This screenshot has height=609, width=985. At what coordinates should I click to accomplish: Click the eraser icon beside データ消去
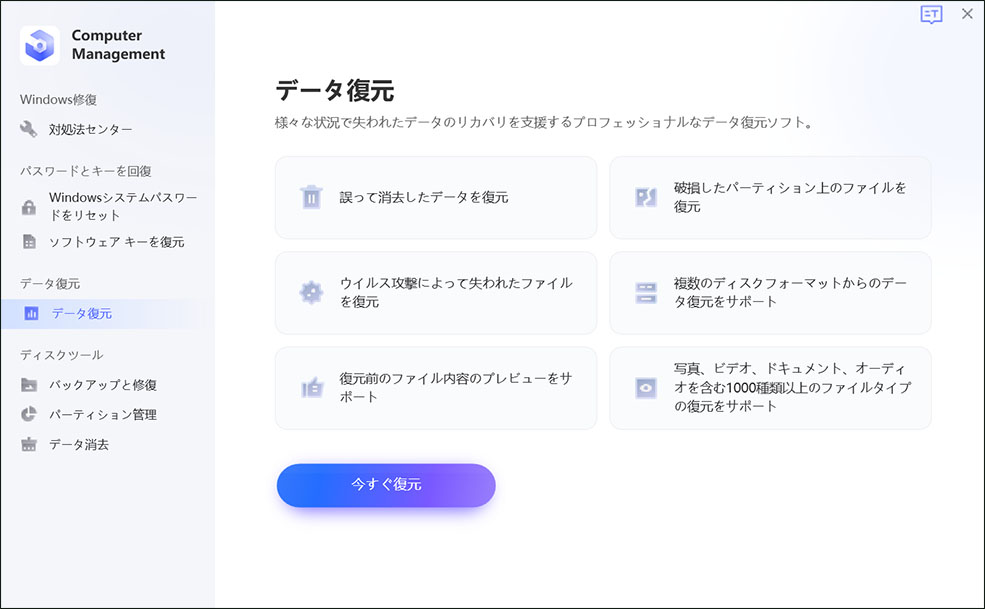pos(29,443)
